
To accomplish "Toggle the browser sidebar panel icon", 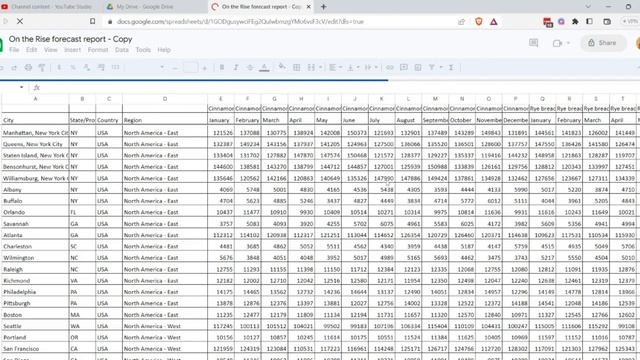I will tap(589, 22).
